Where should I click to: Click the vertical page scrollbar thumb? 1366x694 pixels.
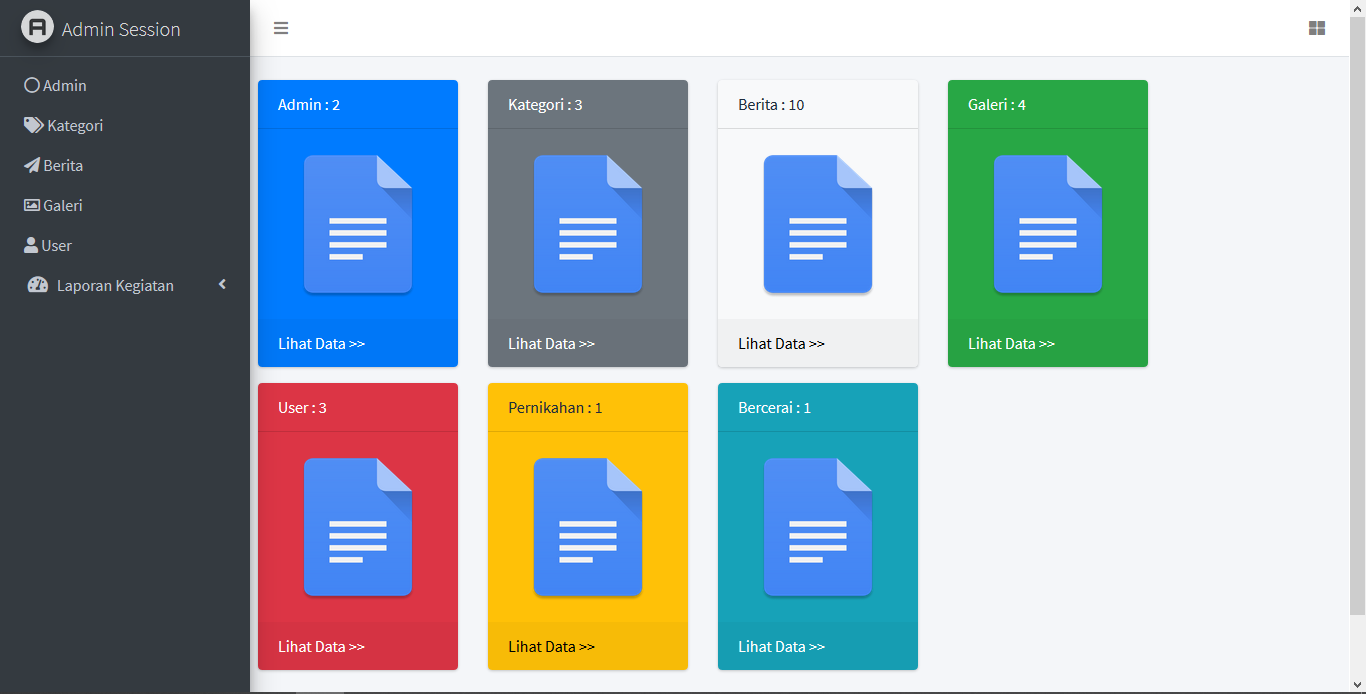(x=1357, y=315)
